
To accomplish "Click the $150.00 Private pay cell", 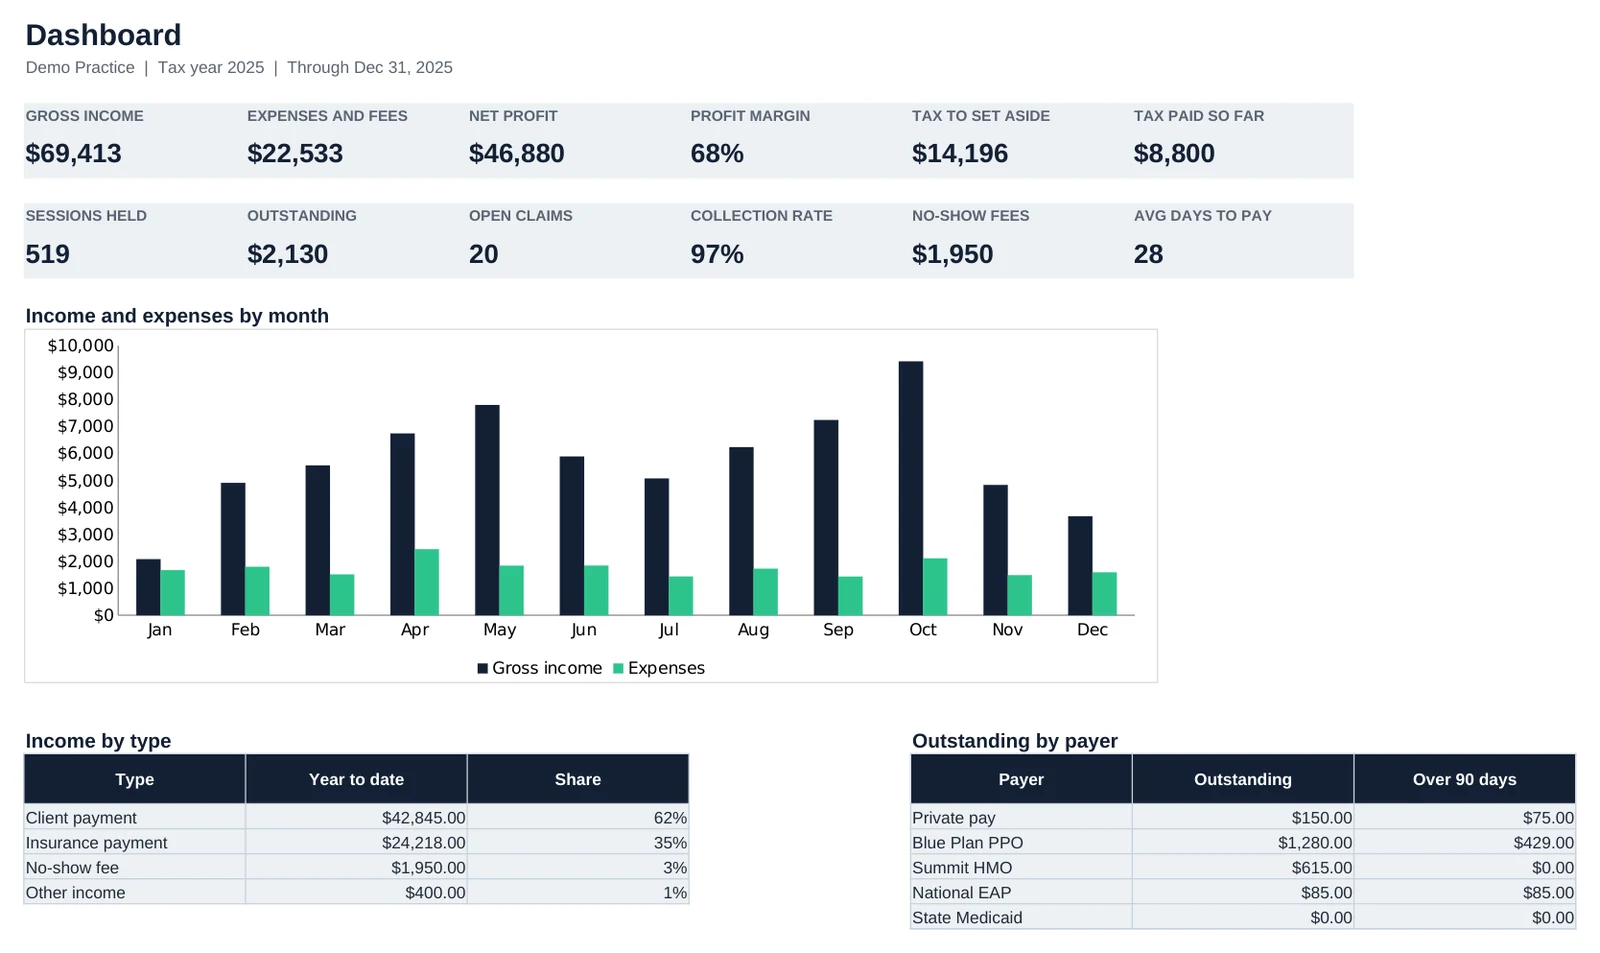I will tap(1243, 818).
